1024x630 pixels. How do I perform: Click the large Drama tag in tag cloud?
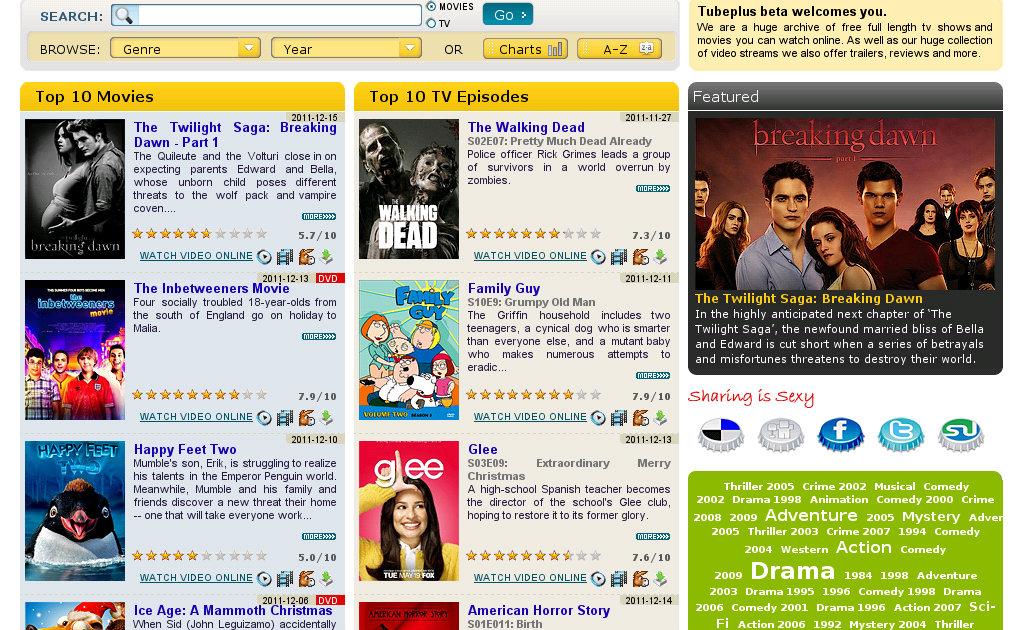[x=792, y=571]
